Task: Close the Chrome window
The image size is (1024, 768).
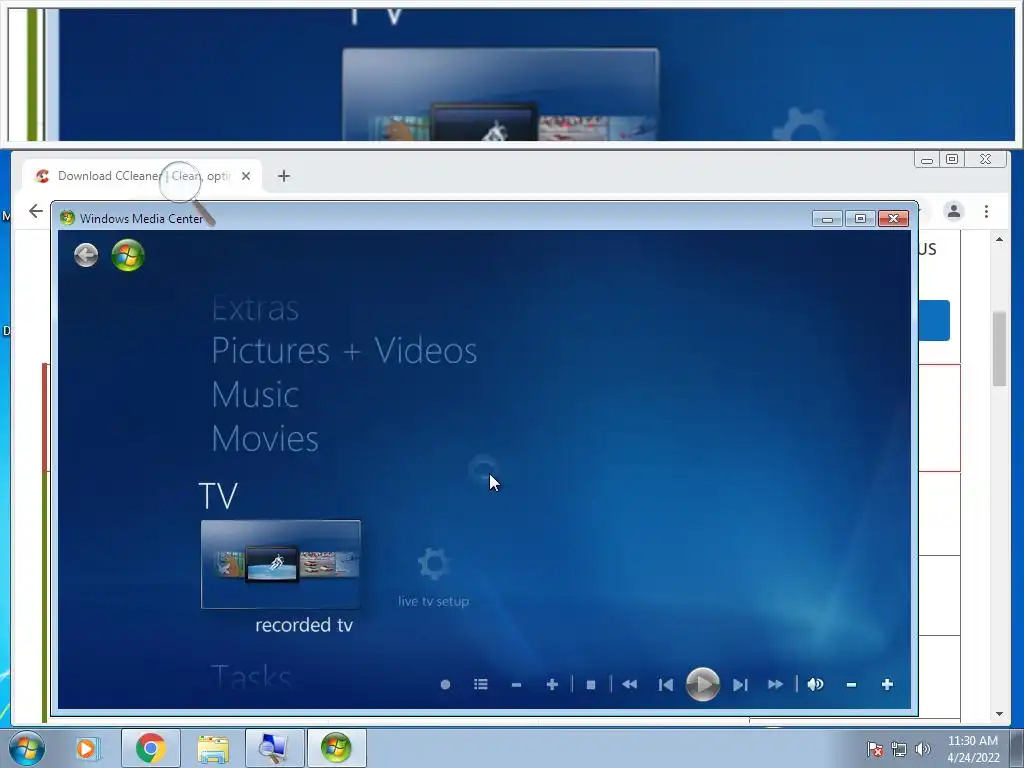Action: click(x=985, y=159)
